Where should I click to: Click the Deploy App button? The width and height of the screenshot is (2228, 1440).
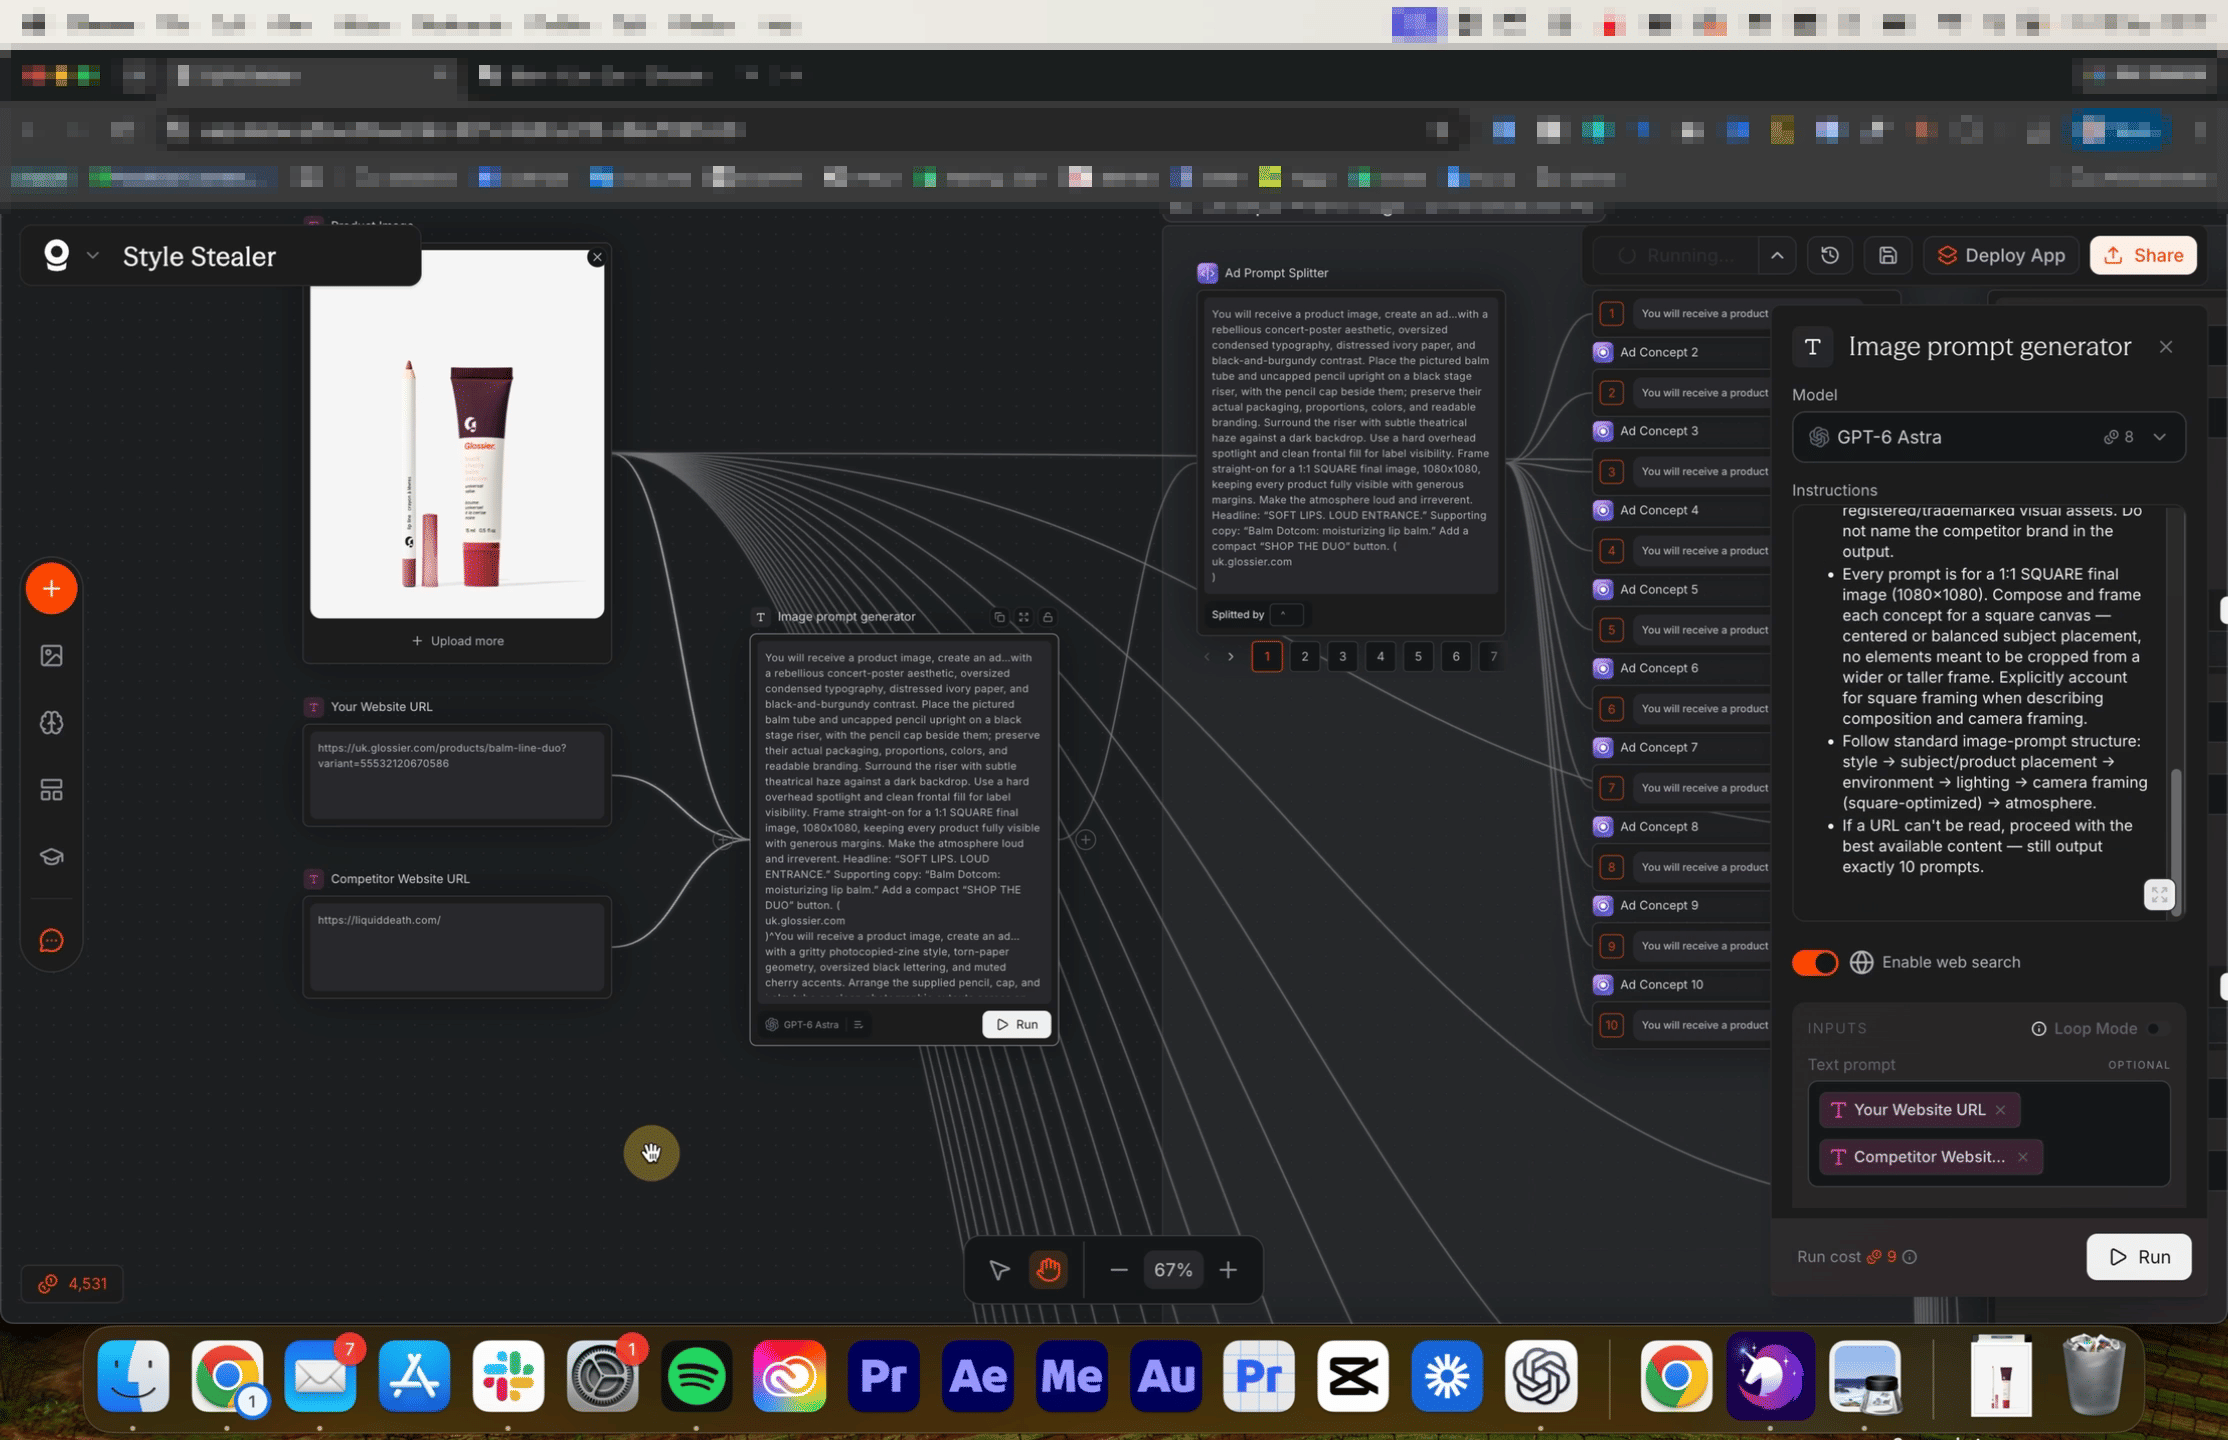[2002, 255]
